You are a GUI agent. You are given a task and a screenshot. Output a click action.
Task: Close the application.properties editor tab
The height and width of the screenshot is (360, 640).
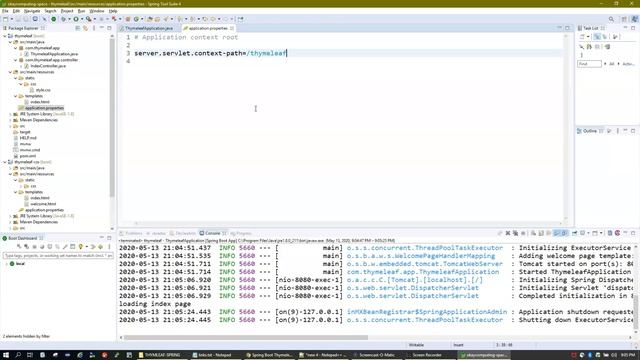(232, 28)
